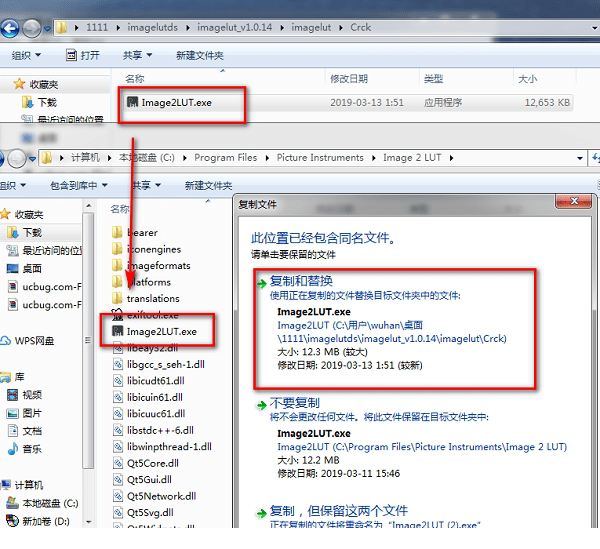600x549 pixels.
Task: Click 收藏夹 in the top window sidebar
Action: point(36,84)
